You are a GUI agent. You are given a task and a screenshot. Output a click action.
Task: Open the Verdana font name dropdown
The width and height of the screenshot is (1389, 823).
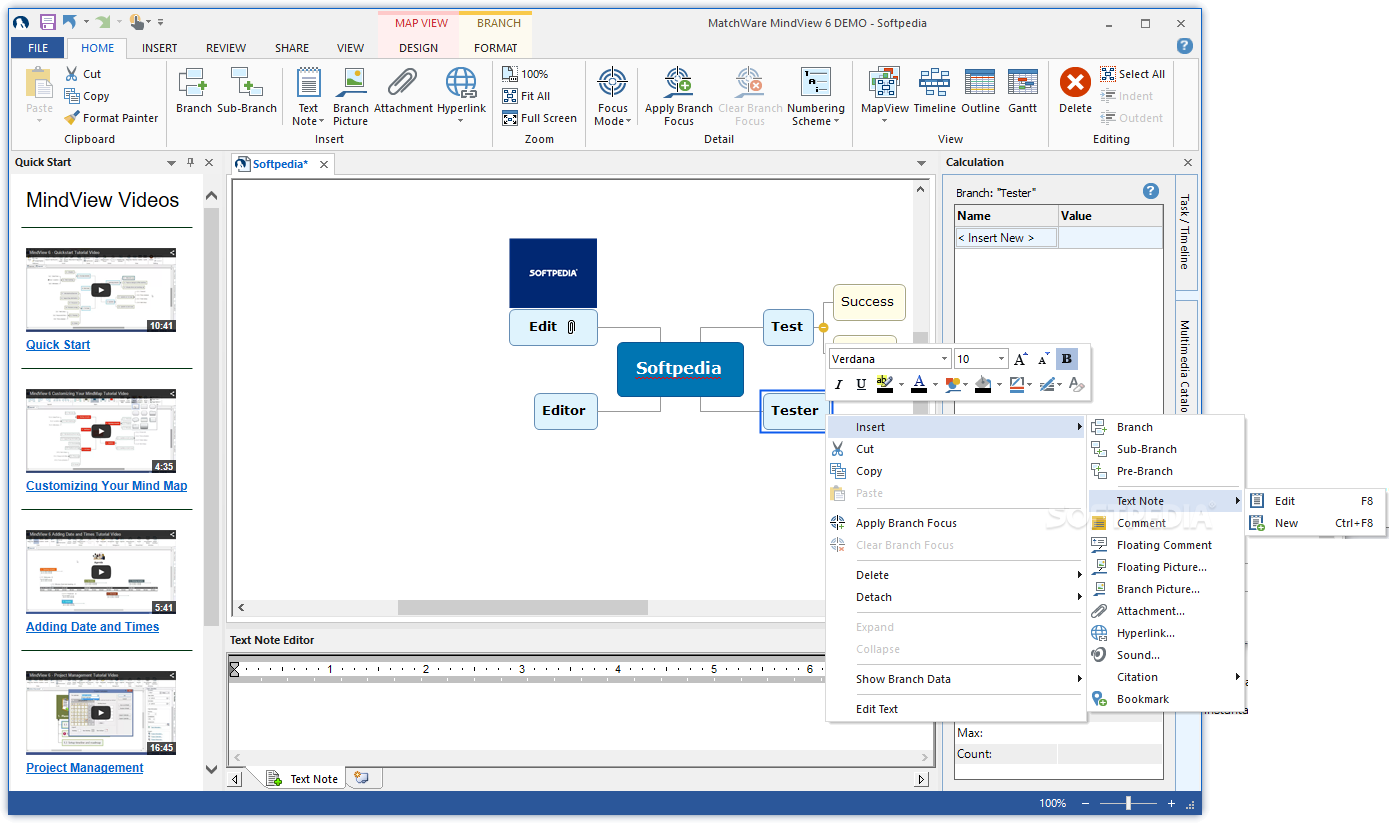(944, 359)
